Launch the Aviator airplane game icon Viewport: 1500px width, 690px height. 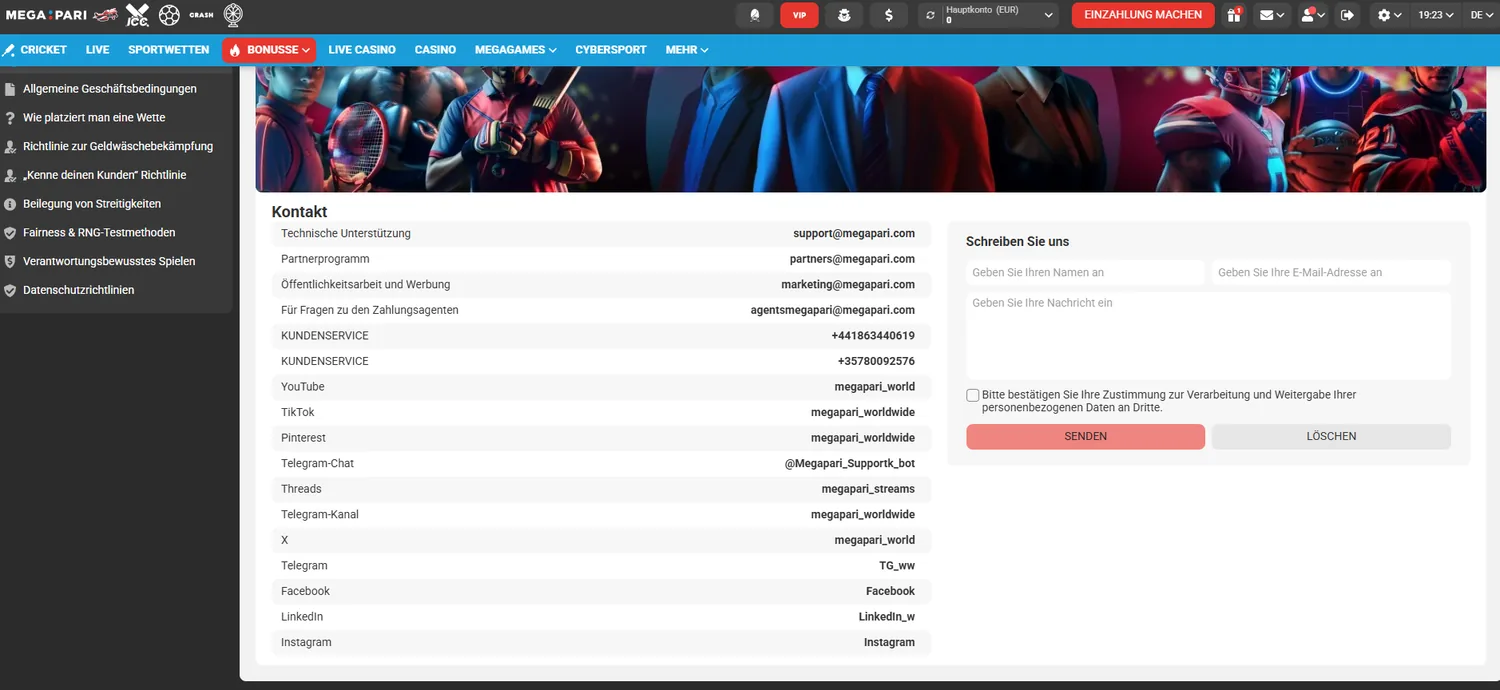click(106, 15)
